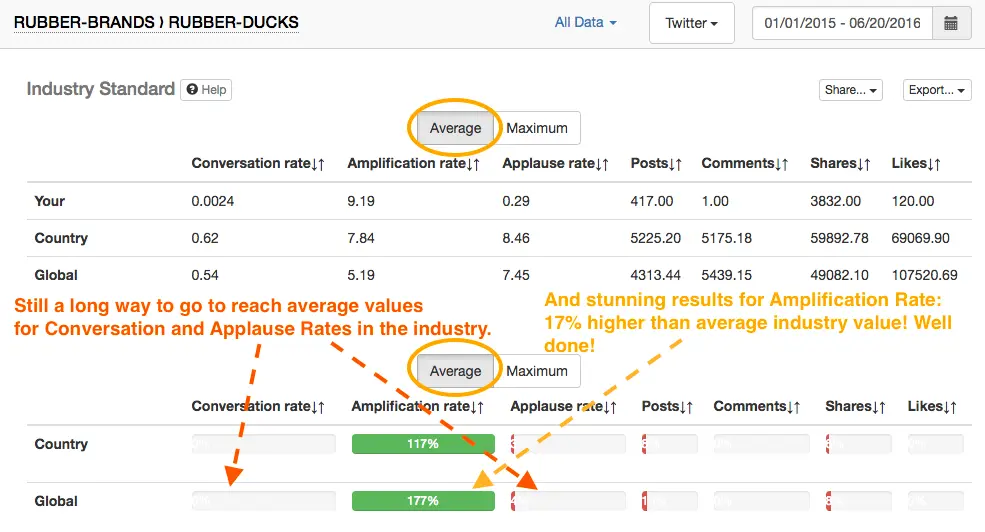Sort top table by Applause rate

pos(603,164)
